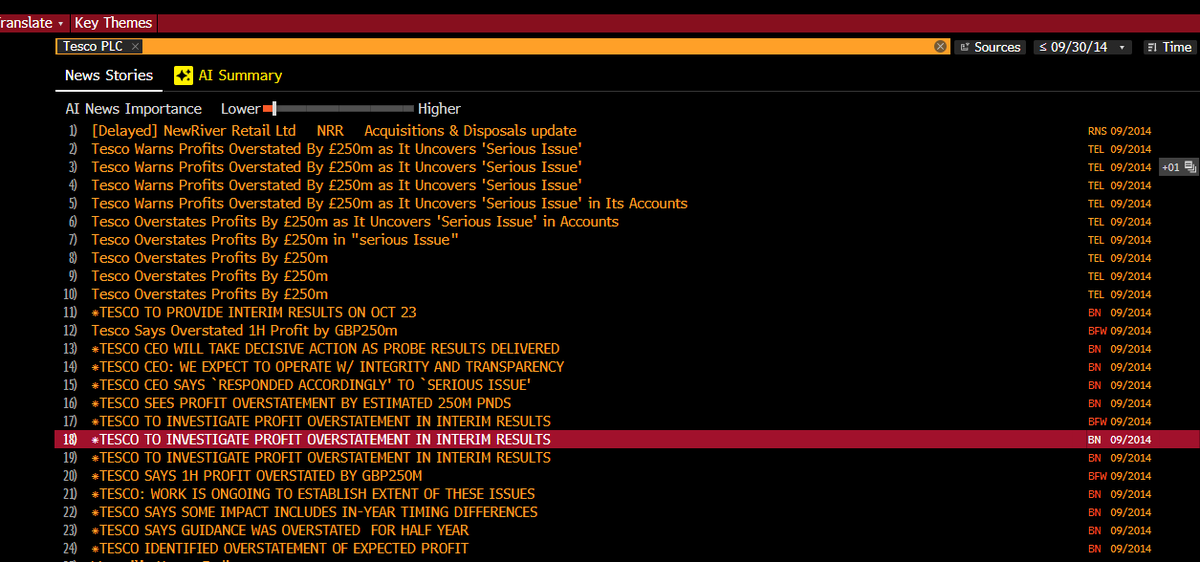
Task: Select highlighted story 18 TESCO TO INVESTIGATE
Action: [x=321, y=439]
